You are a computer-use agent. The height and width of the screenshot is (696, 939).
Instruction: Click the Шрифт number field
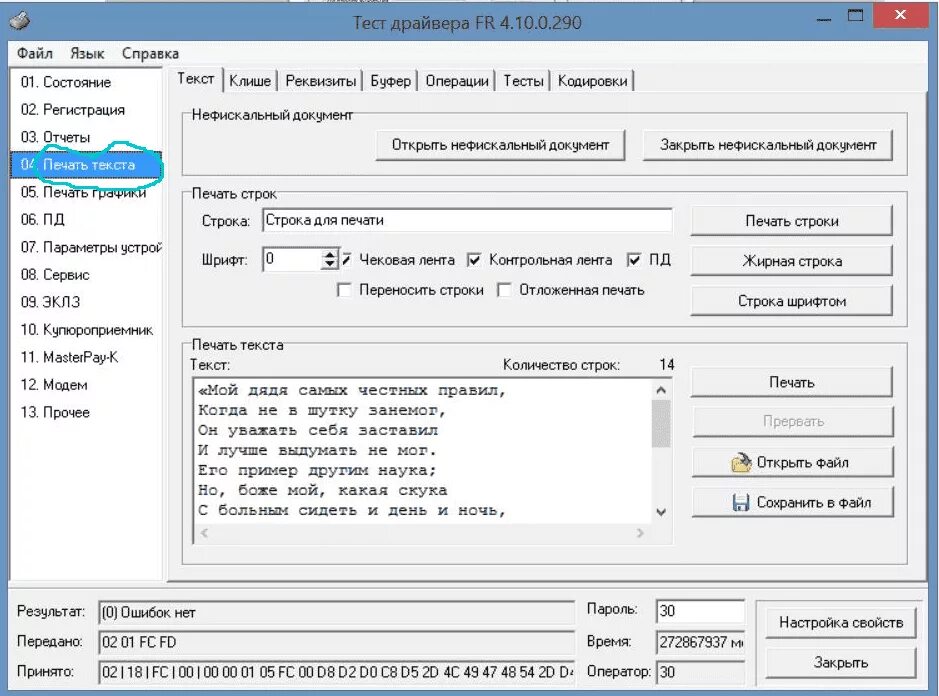tap(292, 259)
